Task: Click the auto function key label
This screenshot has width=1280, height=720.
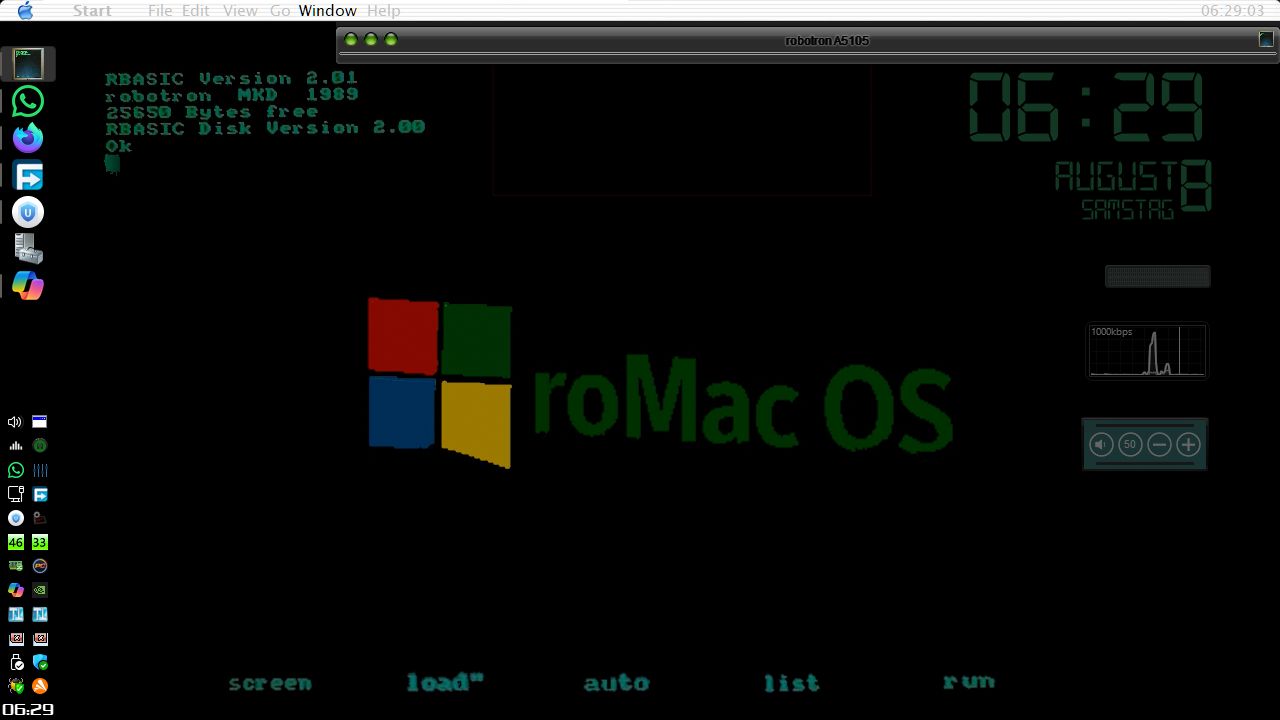Action: pos(617,683)
